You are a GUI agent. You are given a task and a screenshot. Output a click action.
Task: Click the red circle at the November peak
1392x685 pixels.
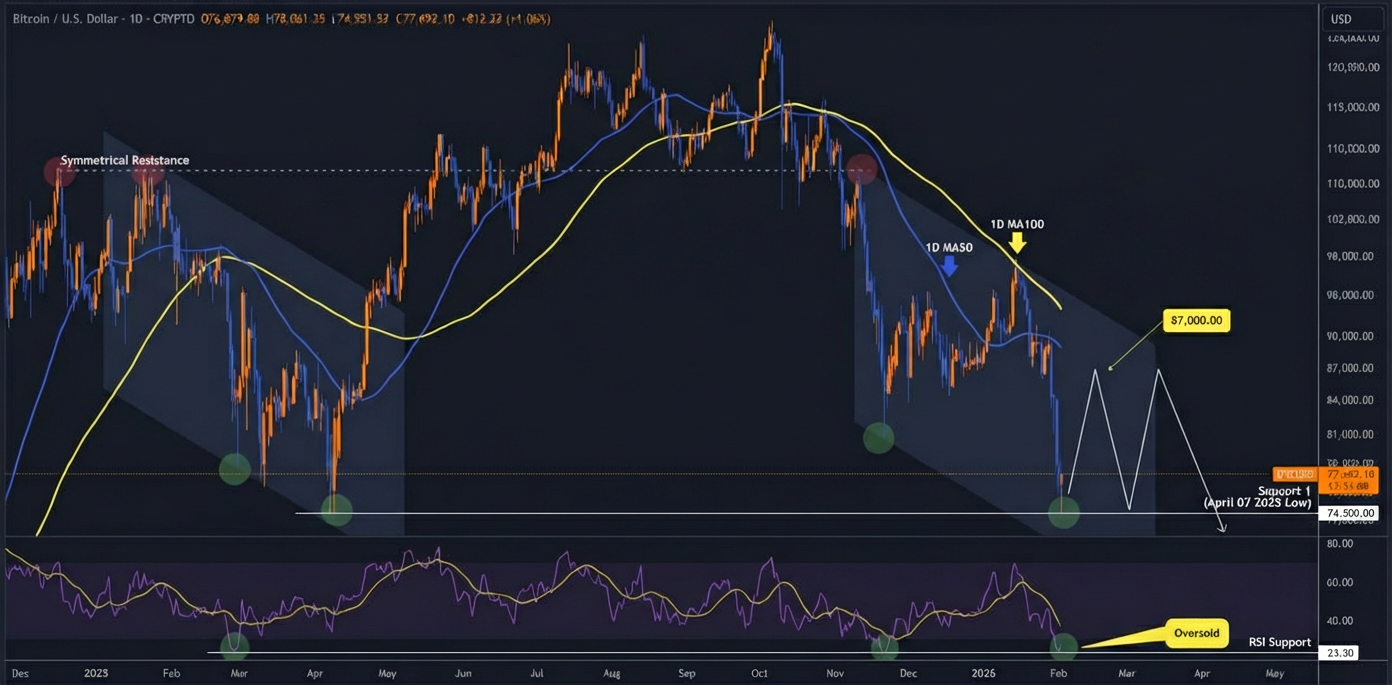(860, 169)
